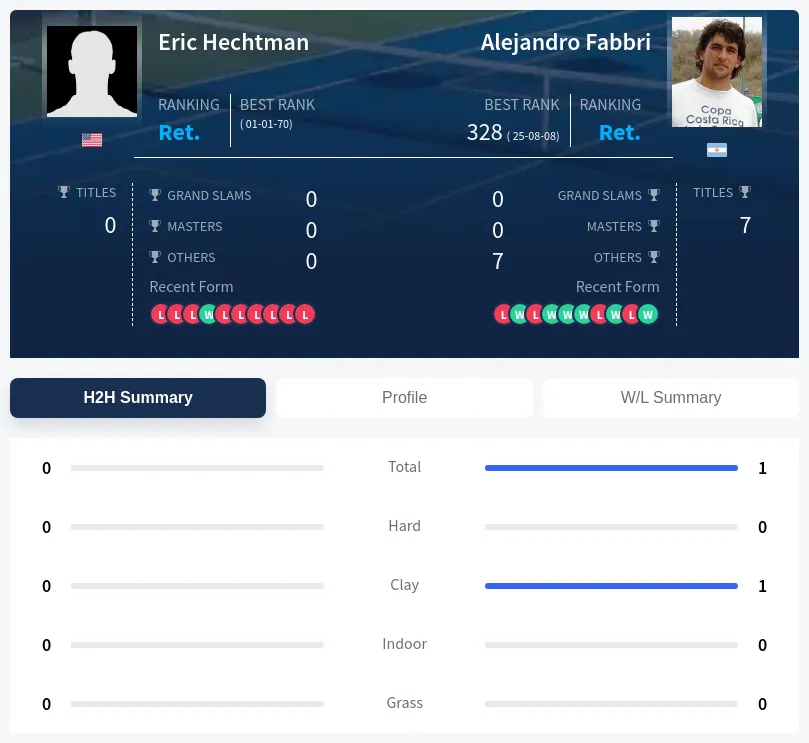The width and height of the screenshot is (809, 743).
Task: Click the blue Total wins bar
Action: 611,468
